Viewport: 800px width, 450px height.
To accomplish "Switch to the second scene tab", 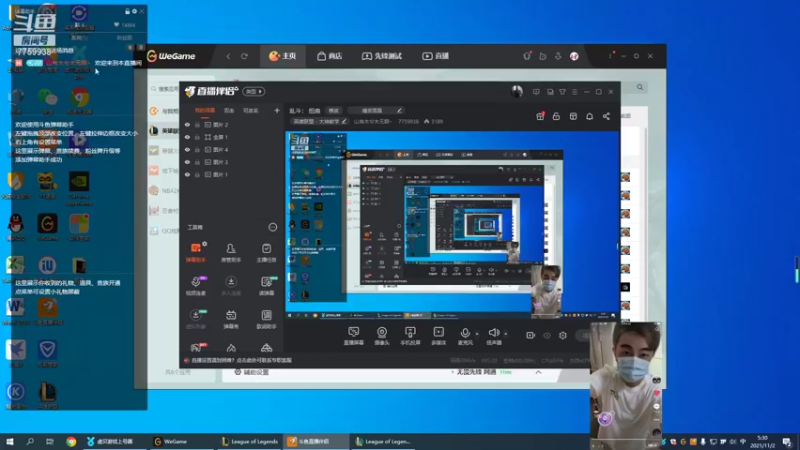I will [229, 110].
